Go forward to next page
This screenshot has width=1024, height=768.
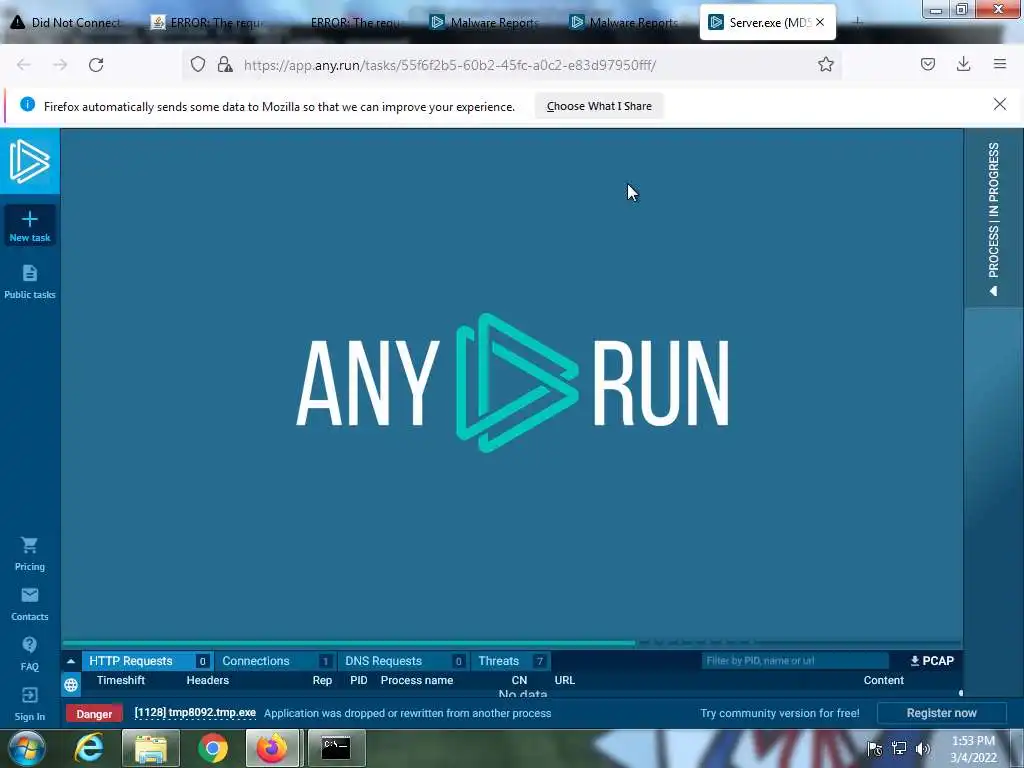coord(60,65)
